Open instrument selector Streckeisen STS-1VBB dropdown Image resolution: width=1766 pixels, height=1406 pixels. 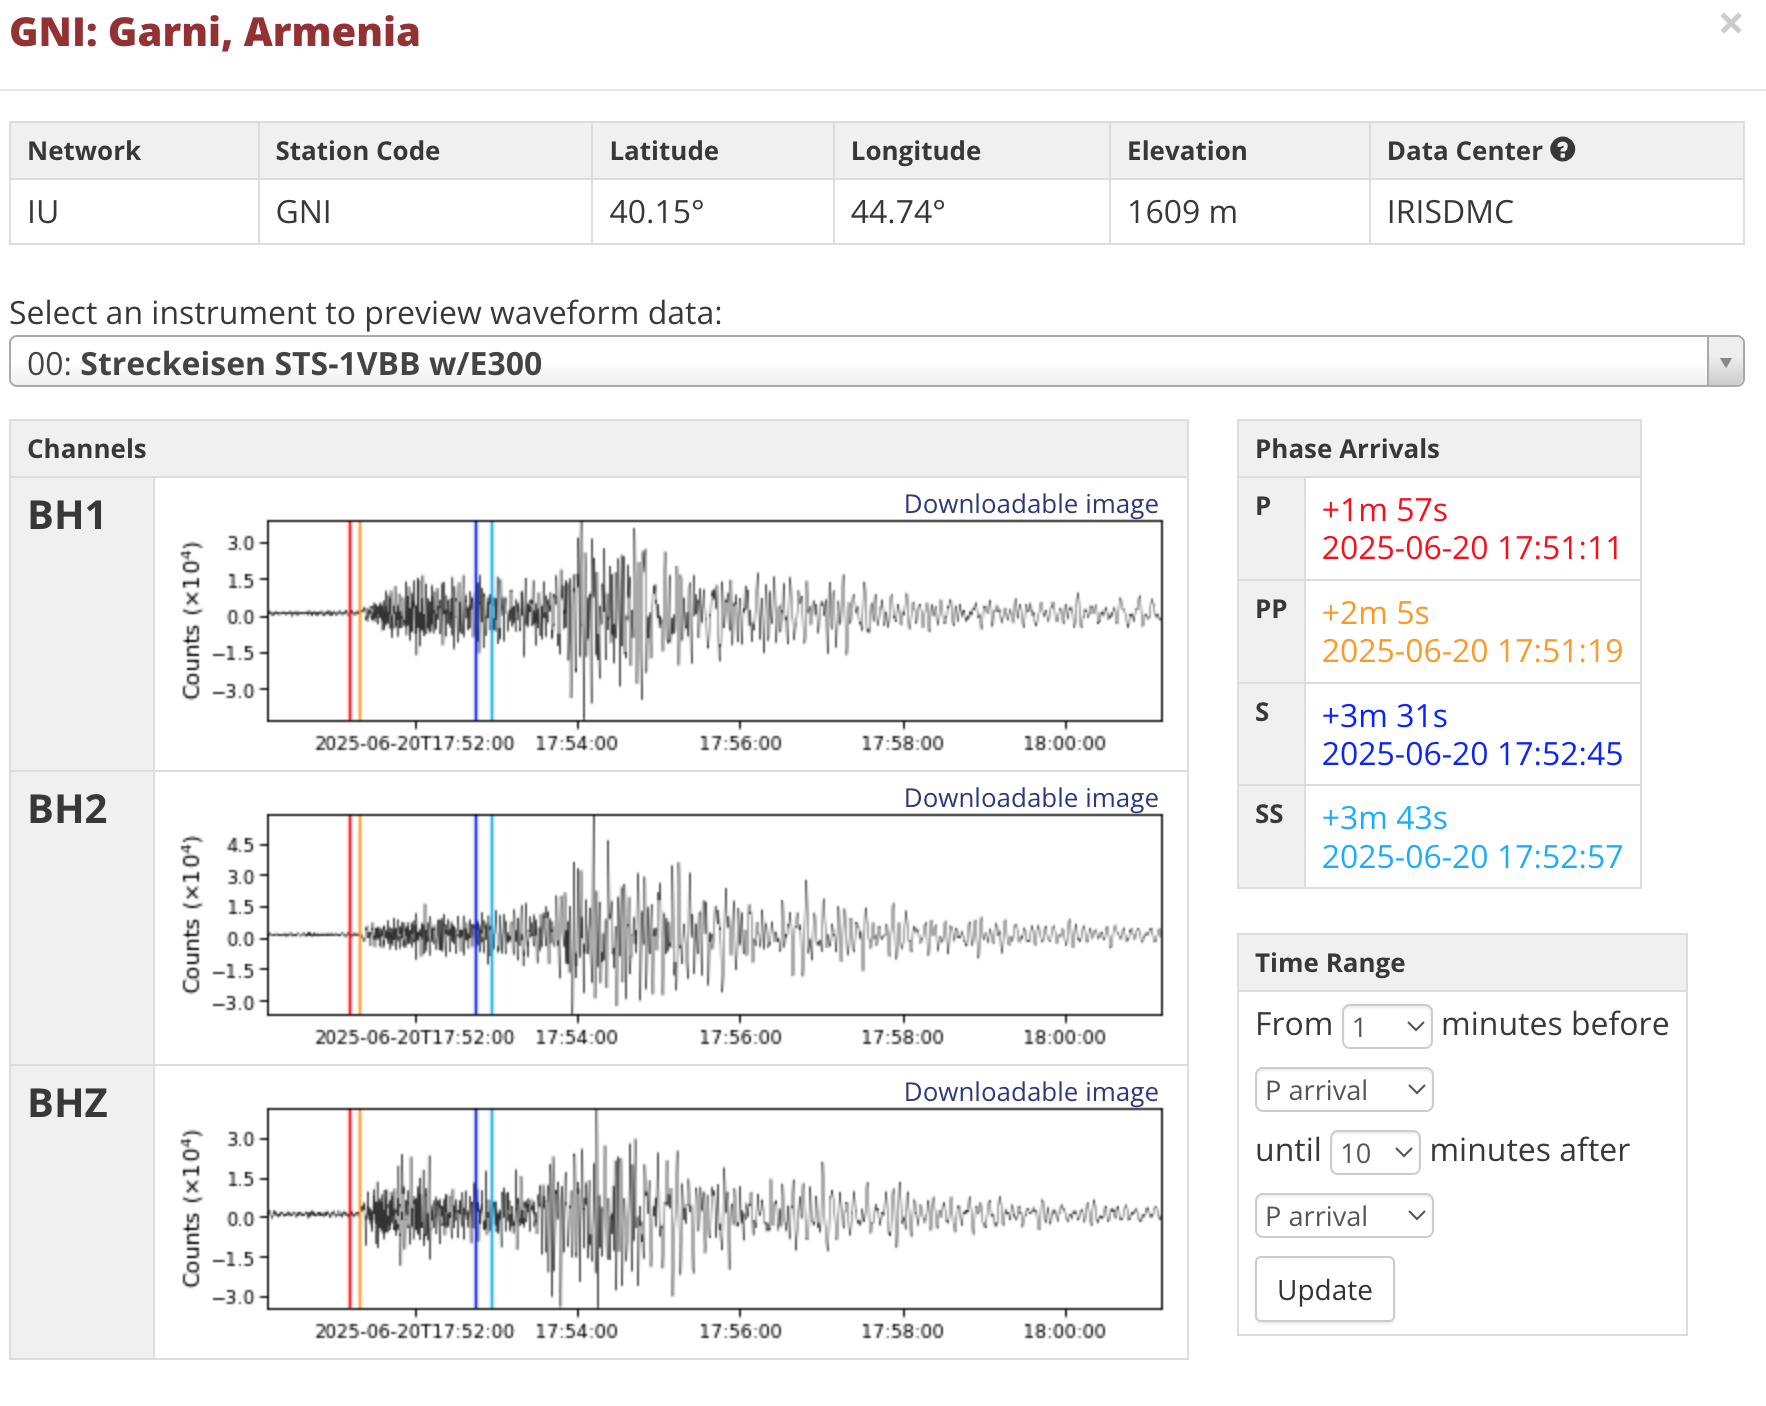876,362
